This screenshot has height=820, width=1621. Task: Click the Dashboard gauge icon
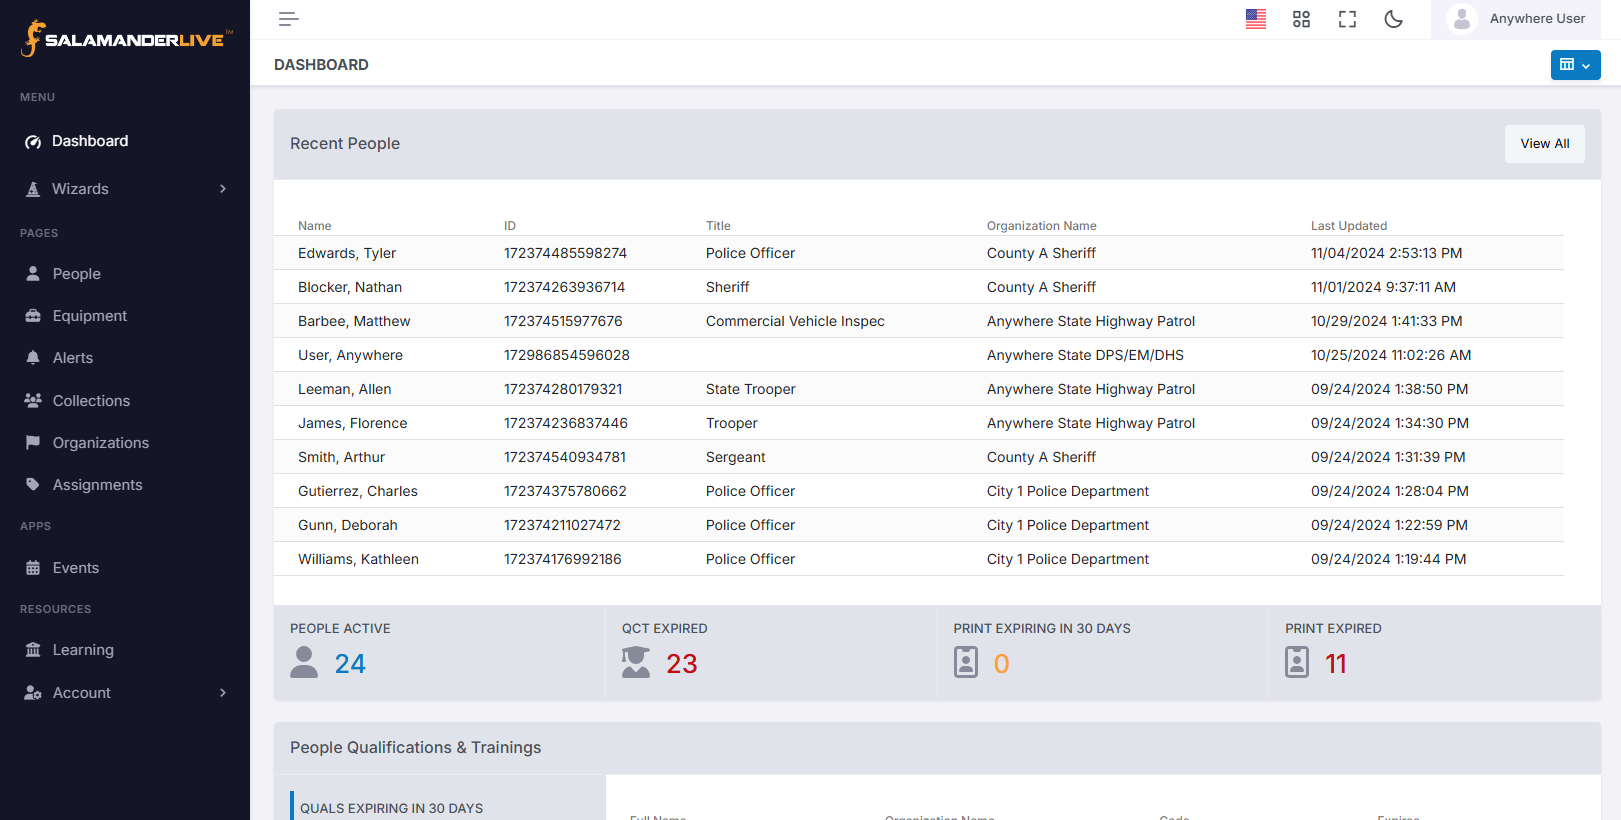[x=33, y=142]
